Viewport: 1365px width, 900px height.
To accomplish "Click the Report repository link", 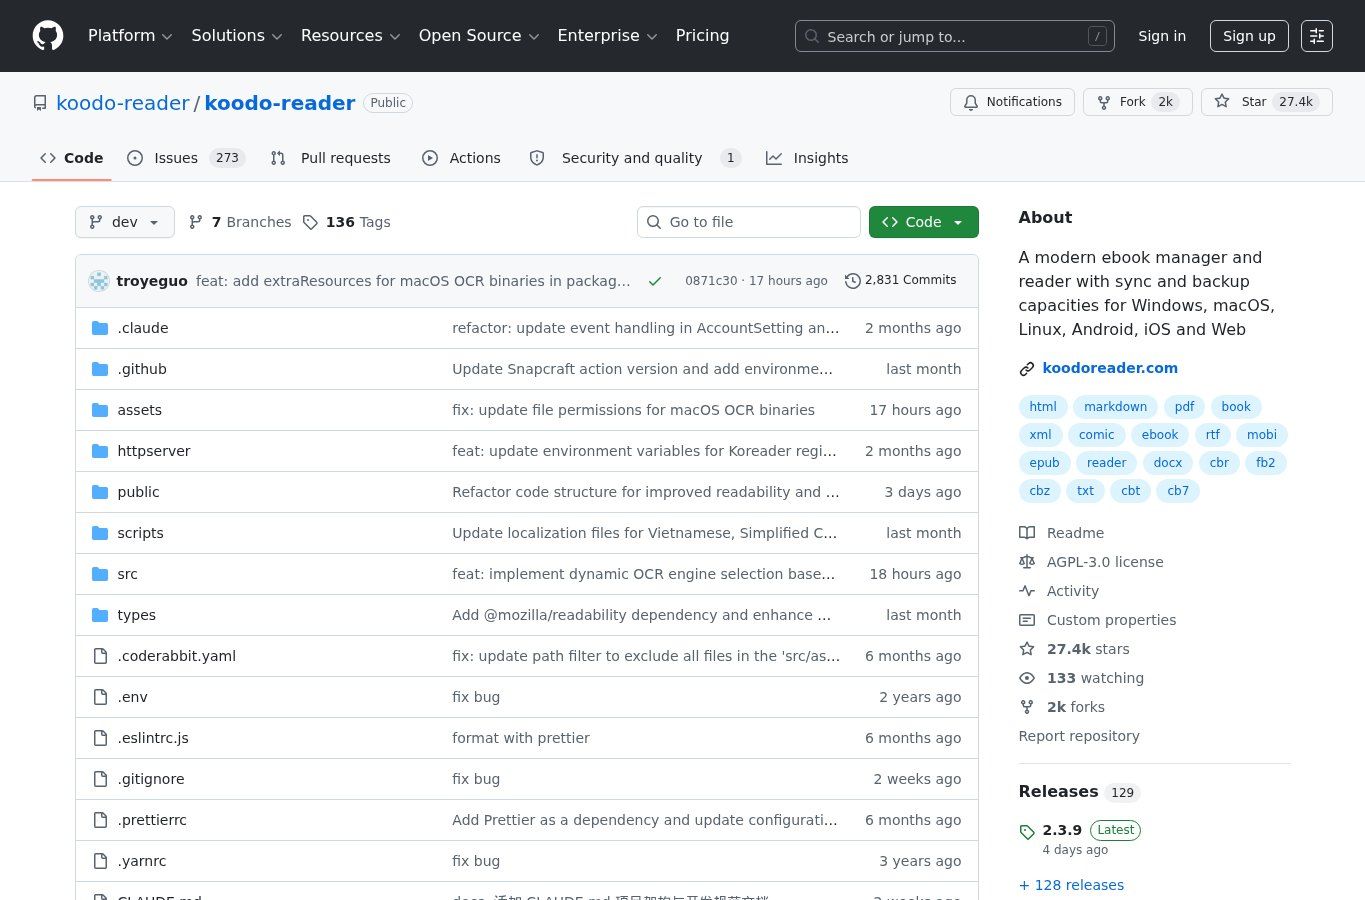I will click(x=1079, y=736).
